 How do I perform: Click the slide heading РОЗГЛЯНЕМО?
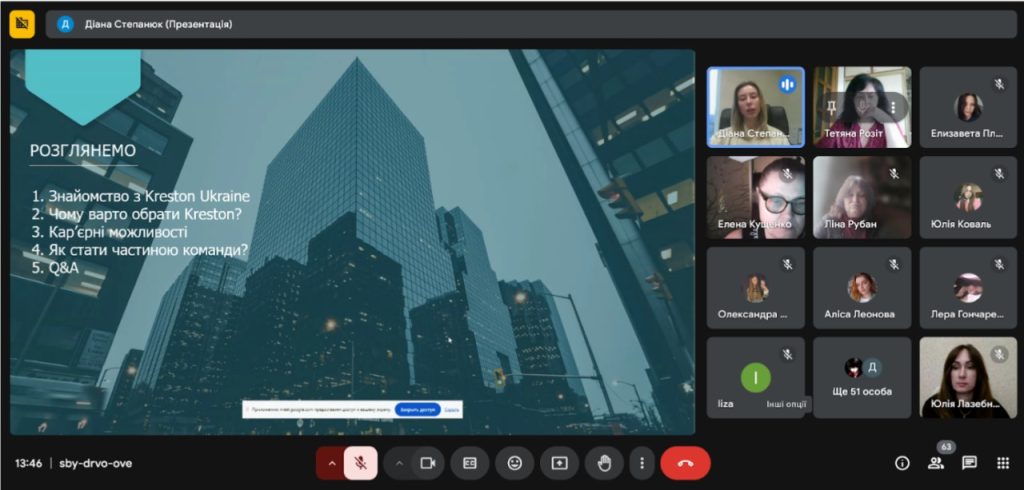pyautogui.click(x=83, y=151)
